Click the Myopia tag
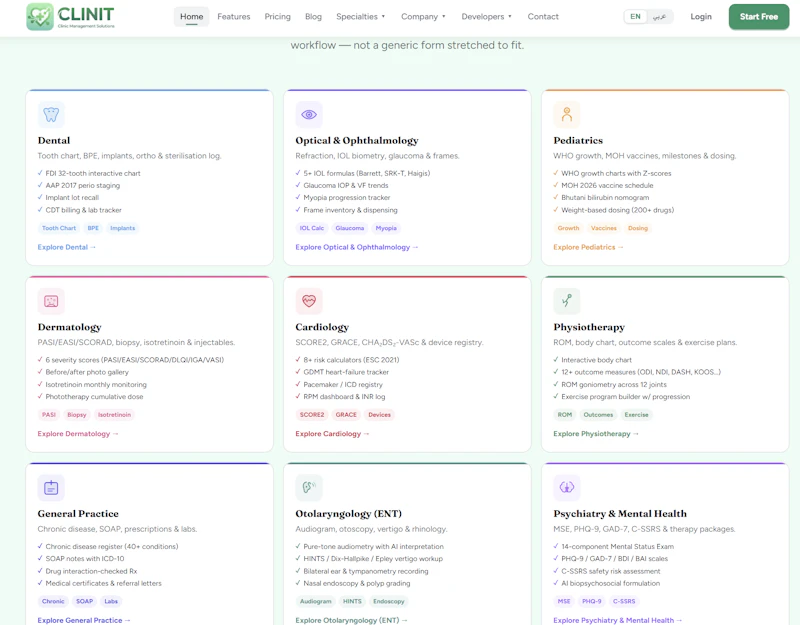 386,228
